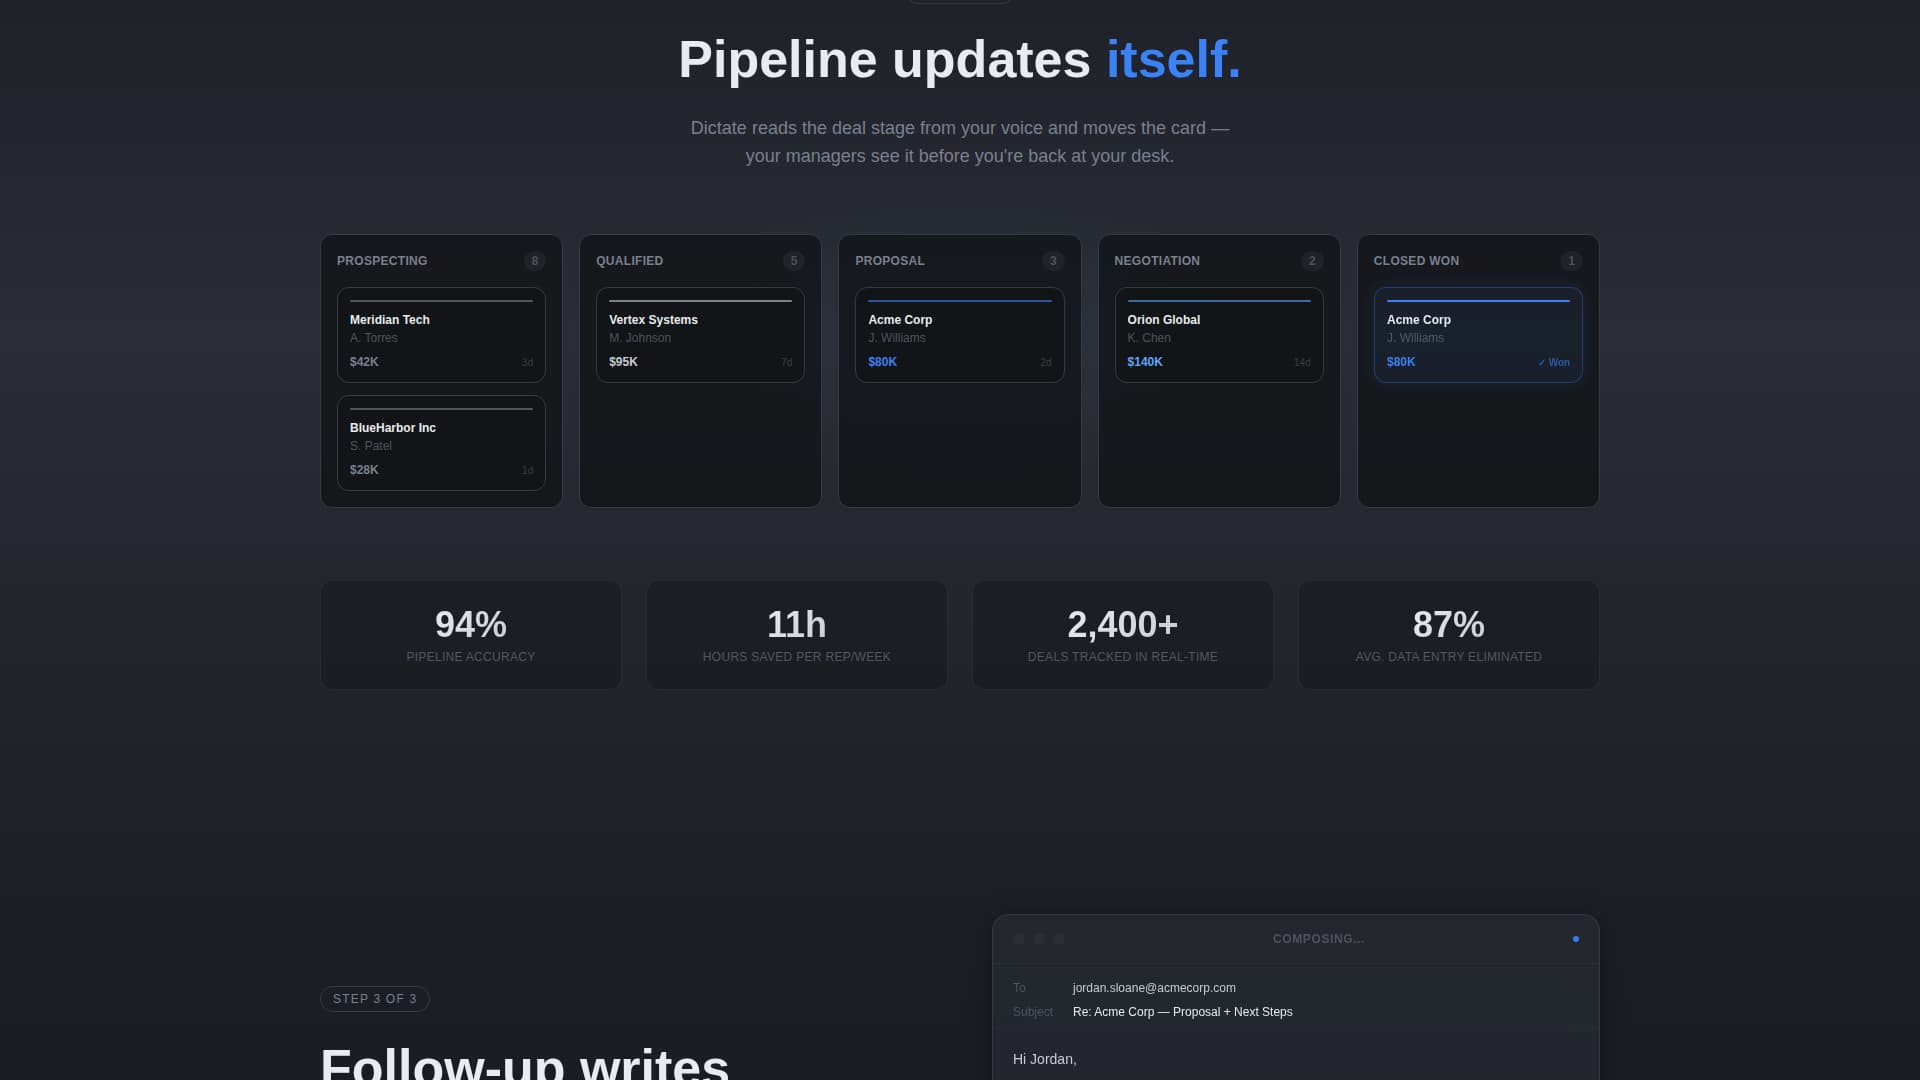Screen dimensions: 1920x1080
Task: Click the STEP 3 OF 3 badge
Action: pyautogui.click(x=375, y=999)
